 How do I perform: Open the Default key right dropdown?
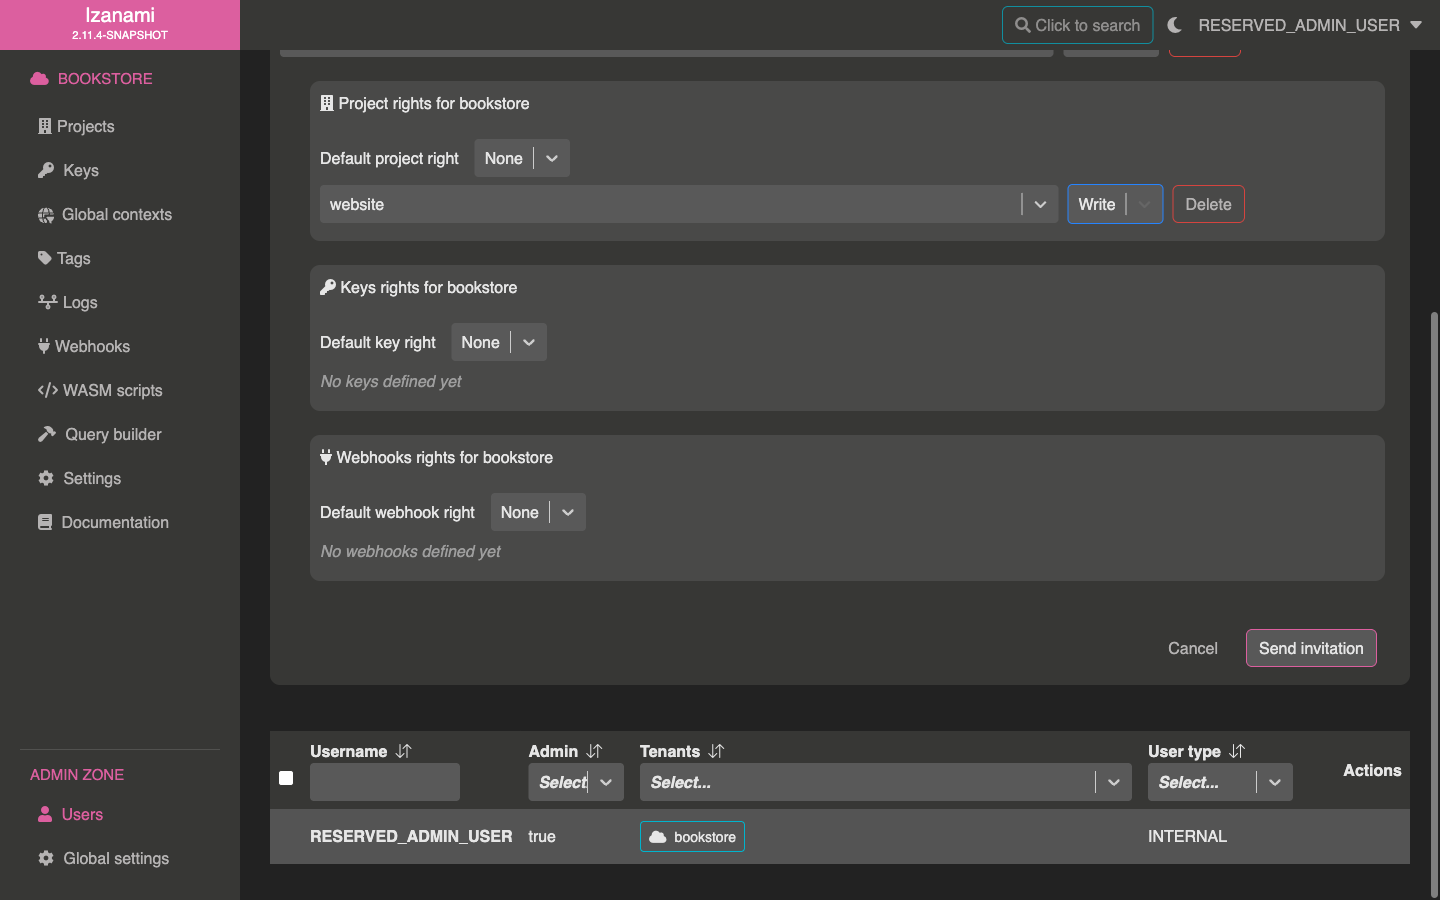[528, 343]
